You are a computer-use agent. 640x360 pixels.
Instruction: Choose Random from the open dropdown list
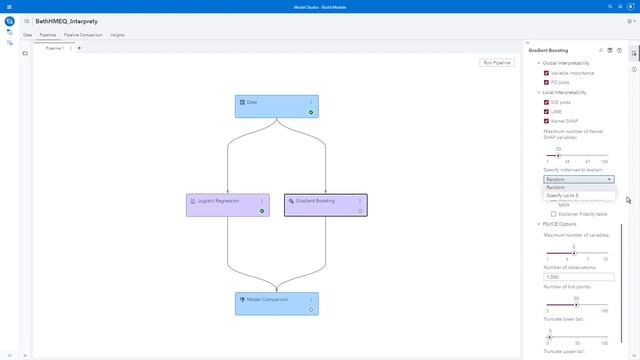tap(579, 187)
